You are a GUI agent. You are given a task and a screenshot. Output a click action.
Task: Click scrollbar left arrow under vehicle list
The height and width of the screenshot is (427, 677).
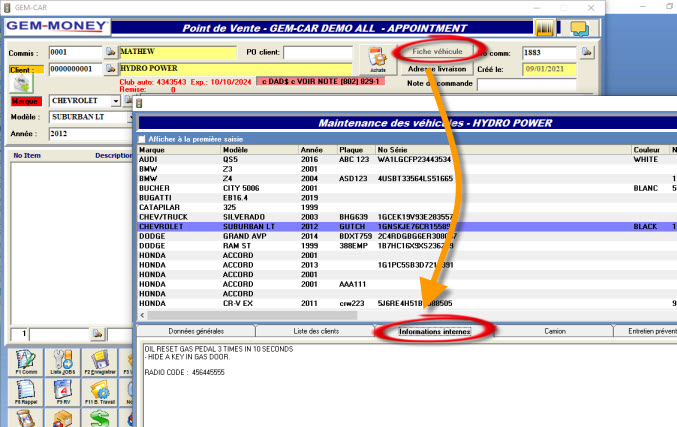(142, 315)
